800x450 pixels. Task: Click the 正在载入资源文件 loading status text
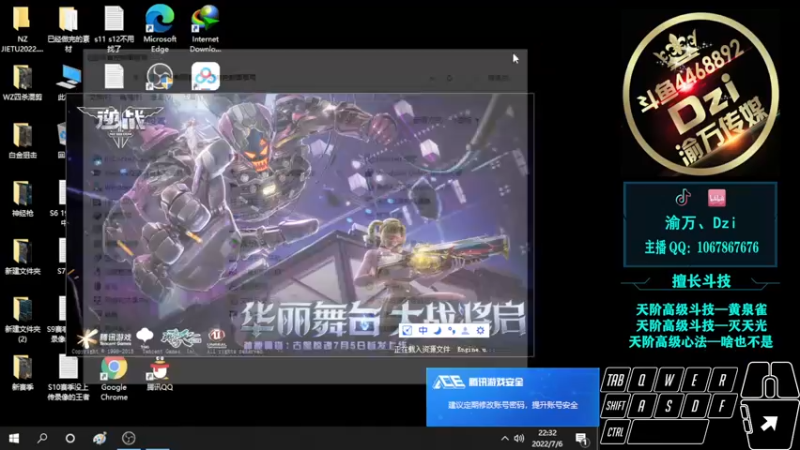tap(422, 349)
